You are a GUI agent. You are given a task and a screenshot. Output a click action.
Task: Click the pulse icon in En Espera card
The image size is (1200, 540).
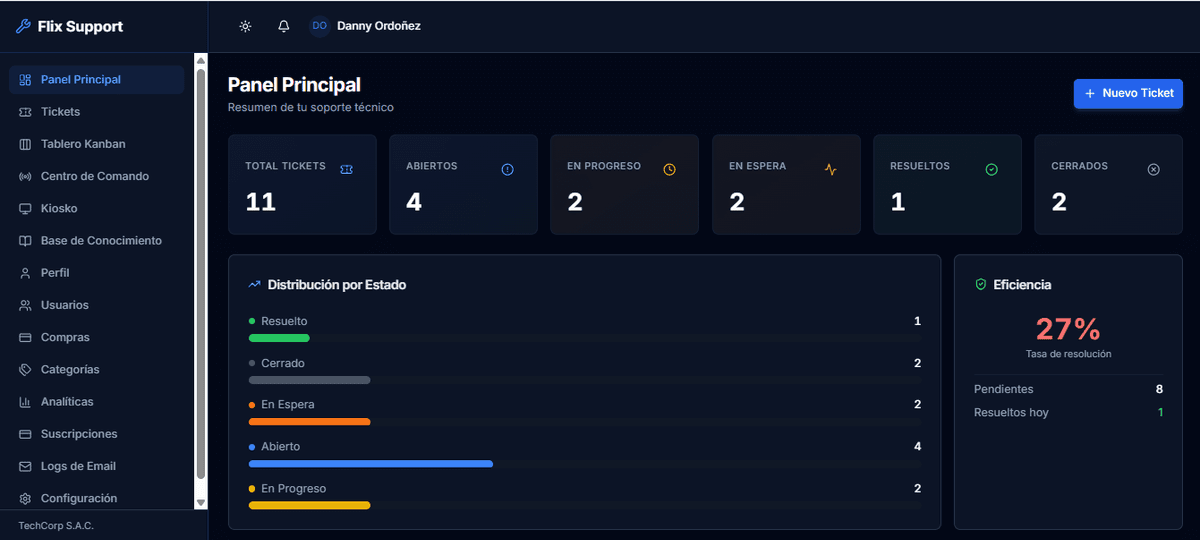point(830,170)
